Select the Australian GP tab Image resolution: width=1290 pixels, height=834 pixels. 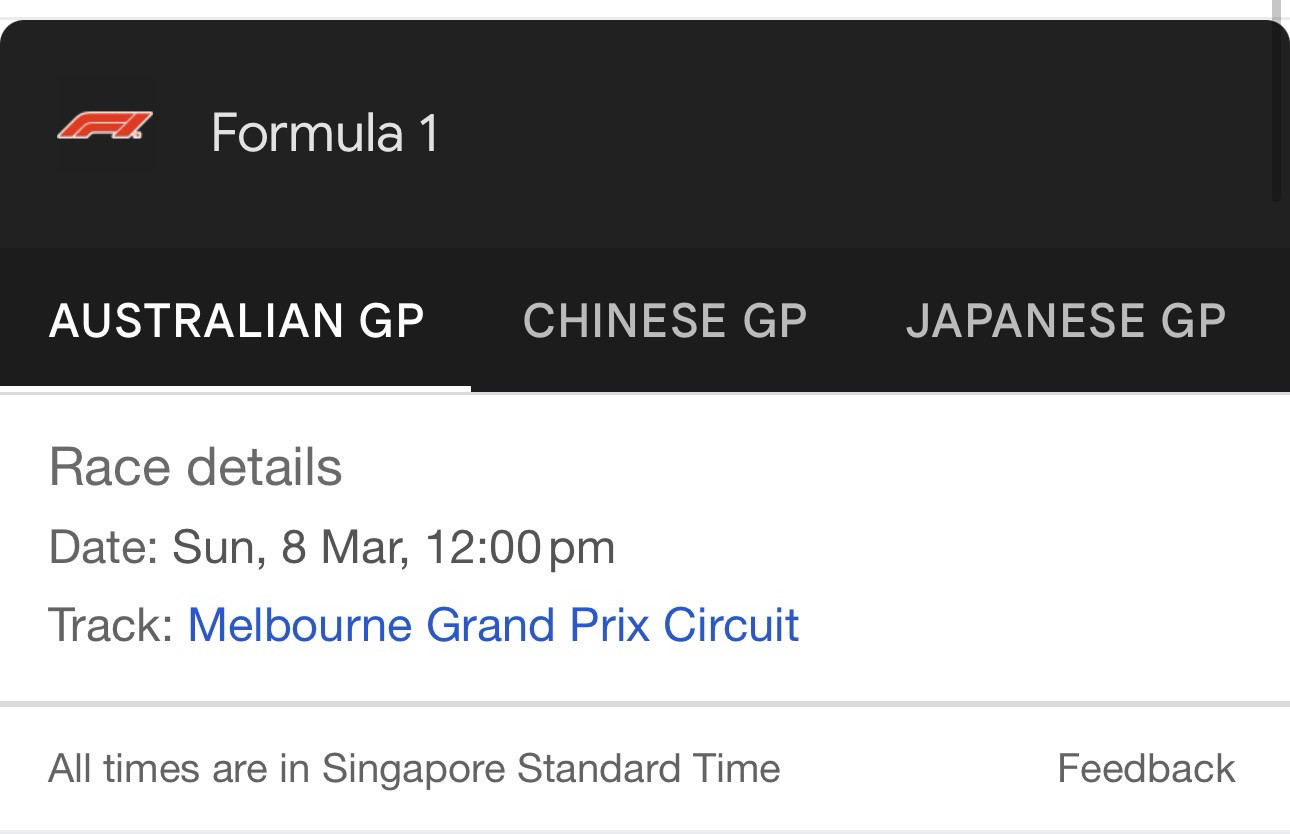coord(236,321)
